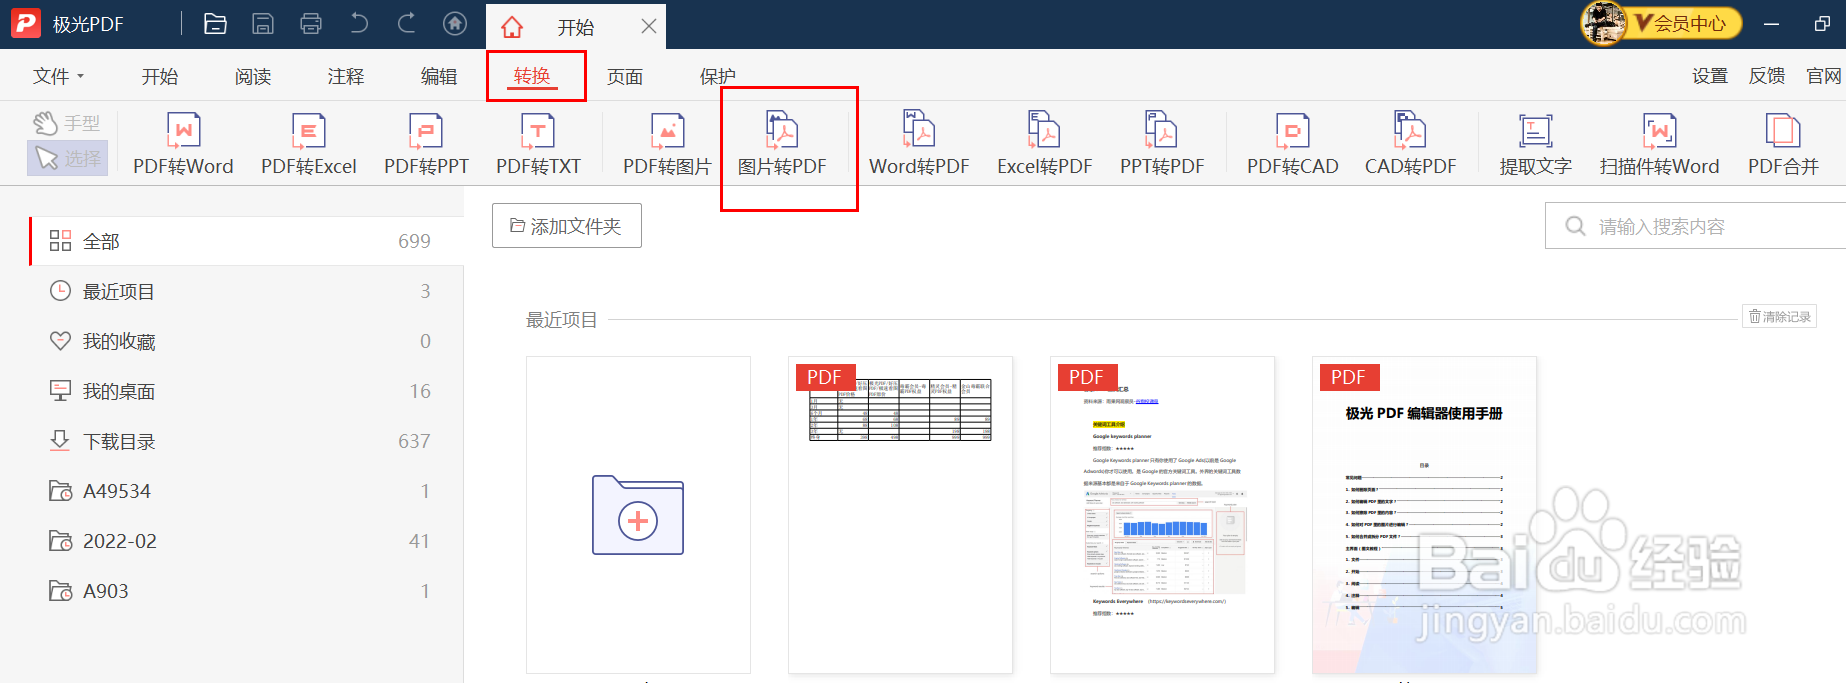1846x683 pixels.
Task: Select the PPT转PDF tool
Action: click(1162, 144)
